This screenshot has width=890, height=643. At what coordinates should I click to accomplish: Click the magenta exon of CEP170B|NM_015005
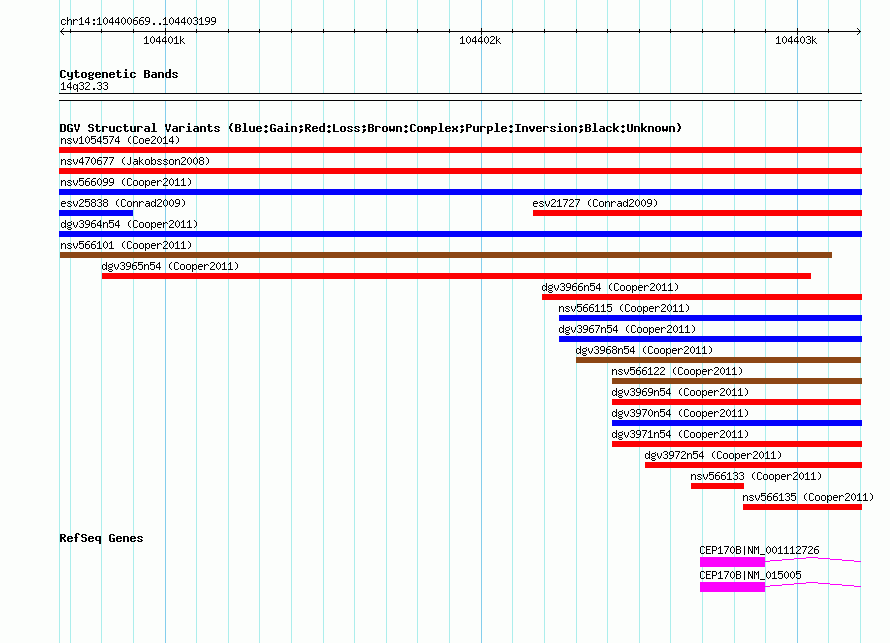[732, 587]
